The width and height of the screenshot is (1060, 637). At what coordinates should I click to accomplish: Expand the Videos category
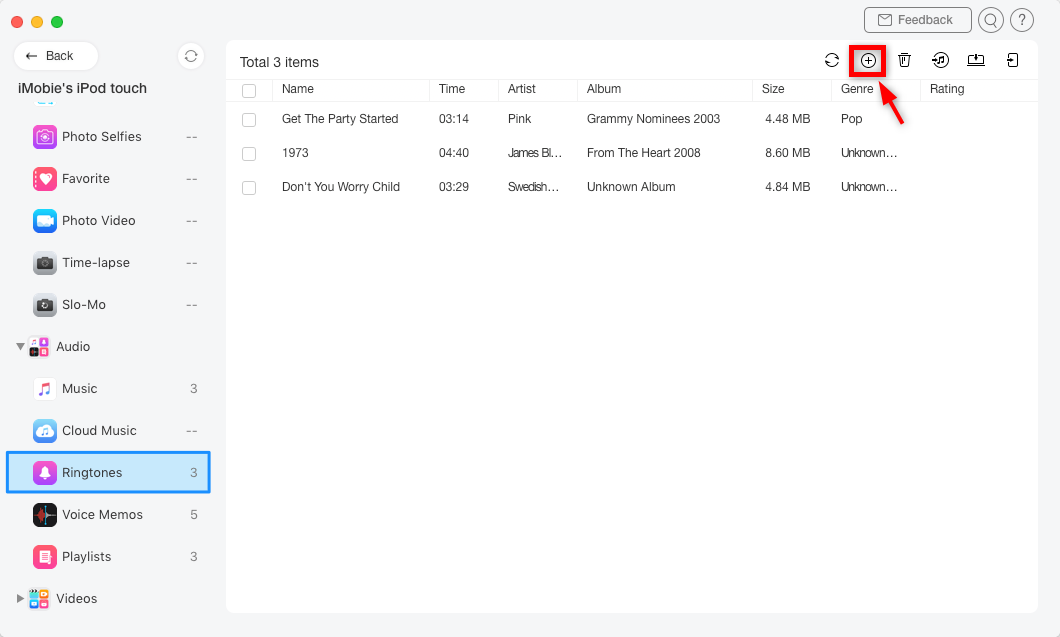[21, 599]
